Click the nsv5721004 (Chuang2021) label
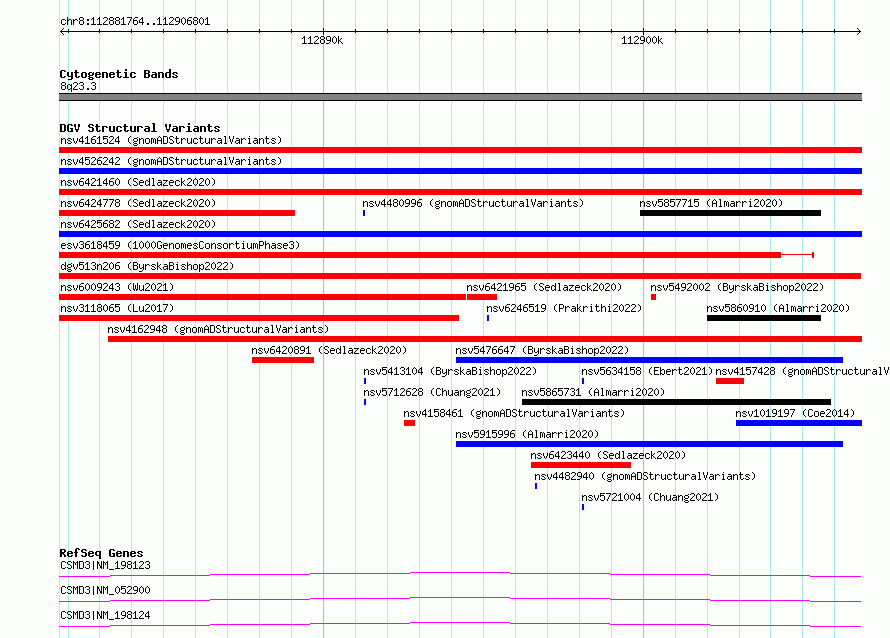Image resolution: width=890 pixels, height=638 pixels. coord(650,497)
